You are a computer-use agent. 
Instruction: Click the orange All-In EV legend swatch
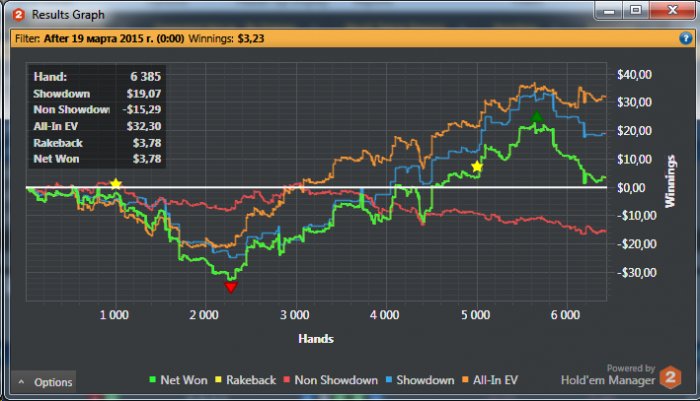(x=466, y=380)
